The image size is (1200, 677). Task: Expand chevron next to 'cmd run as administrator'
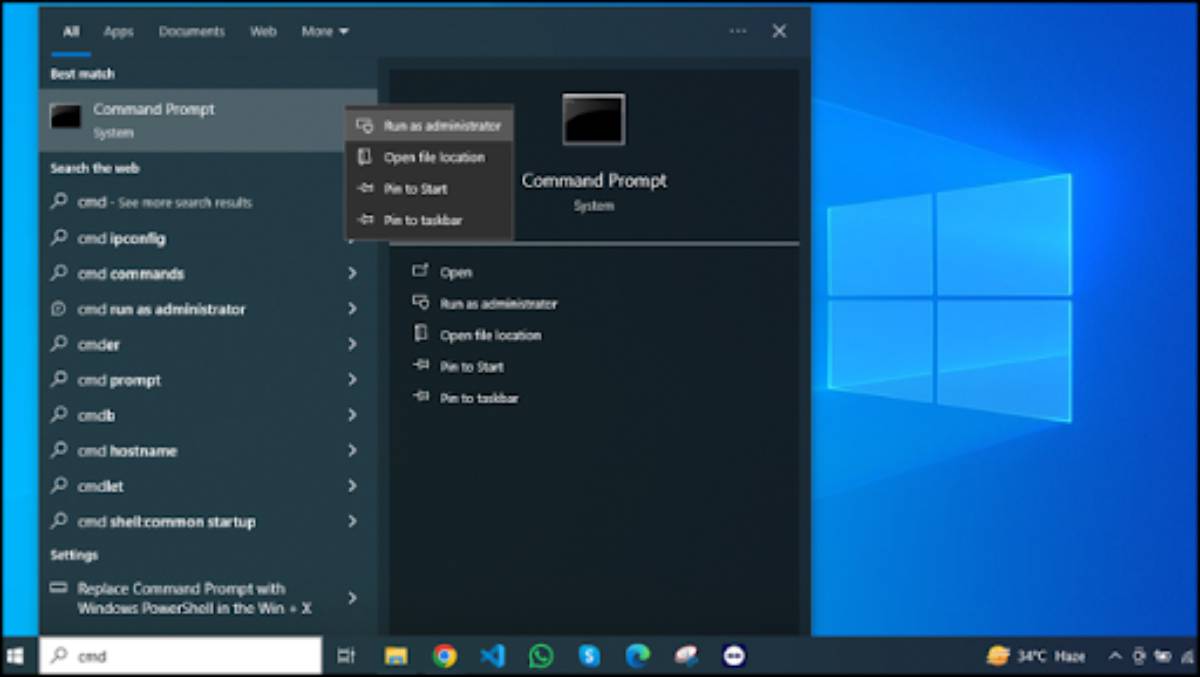[352, 309]
